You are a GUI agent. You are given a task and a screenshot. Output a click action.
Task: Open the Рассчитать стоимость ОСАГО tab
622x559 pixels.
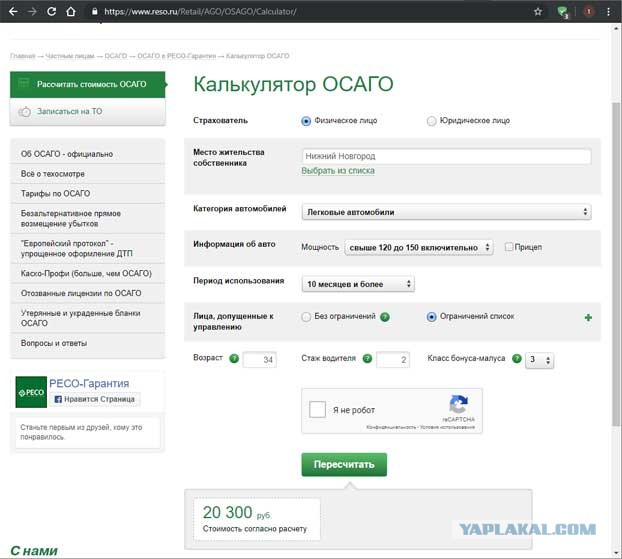(88, 85)
